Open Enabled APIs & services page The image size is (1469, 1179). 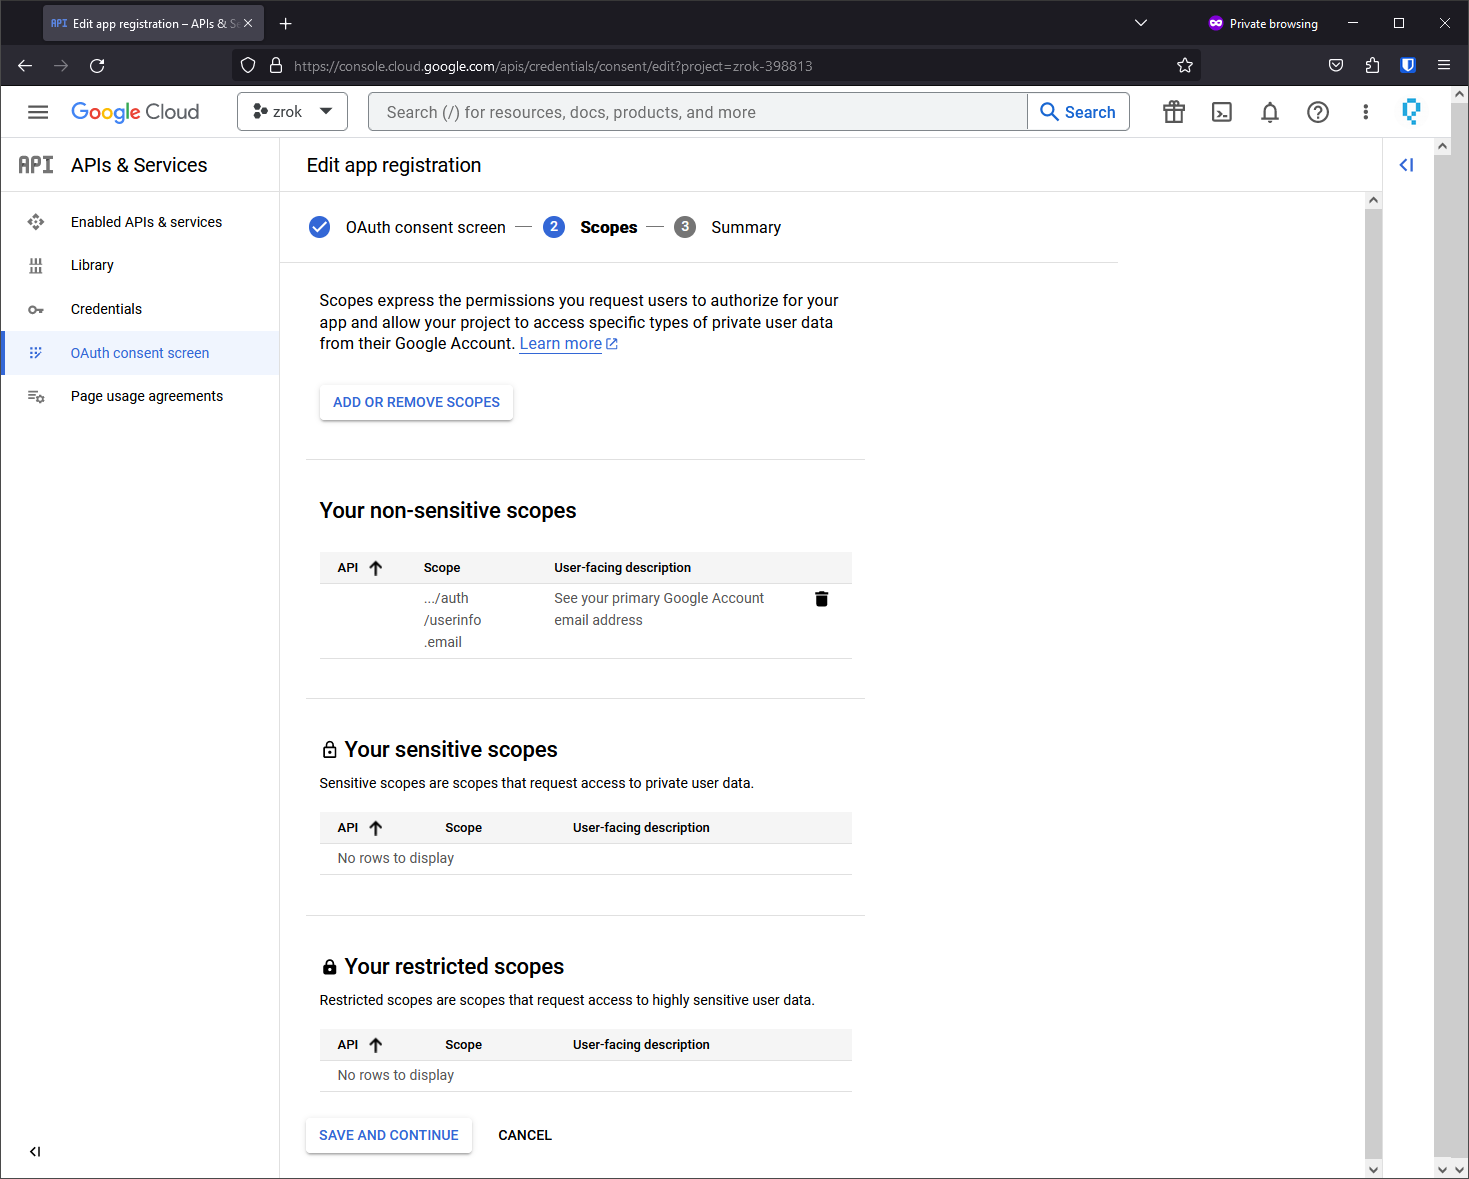click(146, 222)
